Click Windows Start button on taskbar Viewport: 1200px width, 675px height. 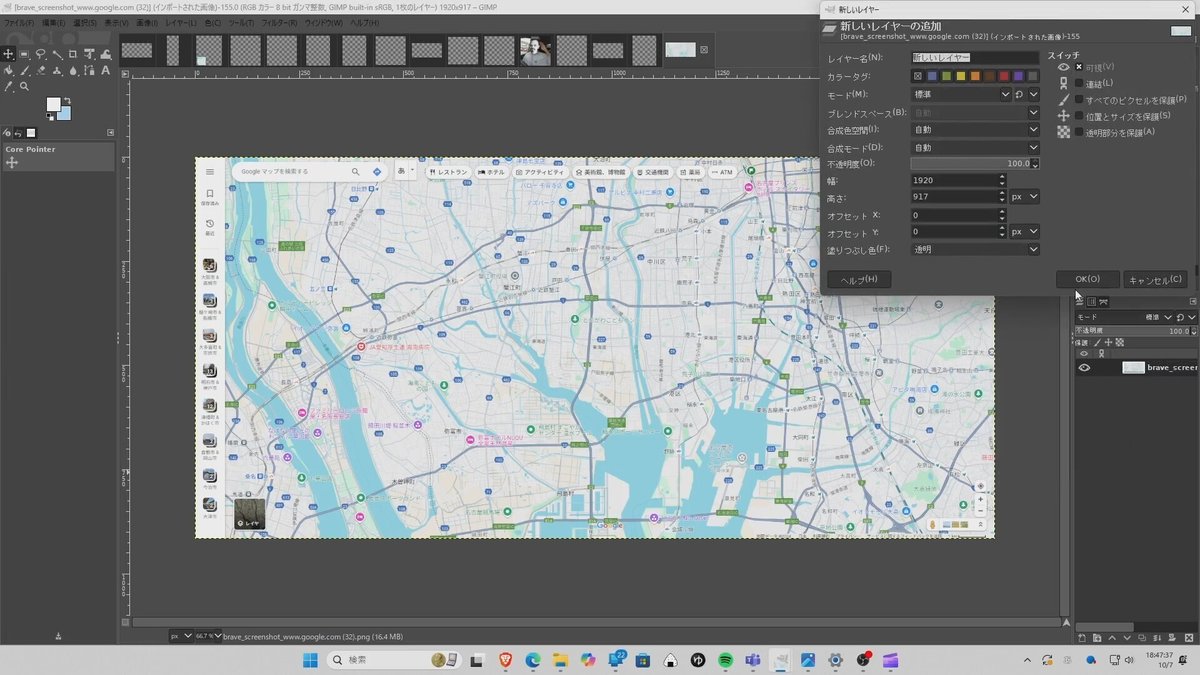point(310,660)
